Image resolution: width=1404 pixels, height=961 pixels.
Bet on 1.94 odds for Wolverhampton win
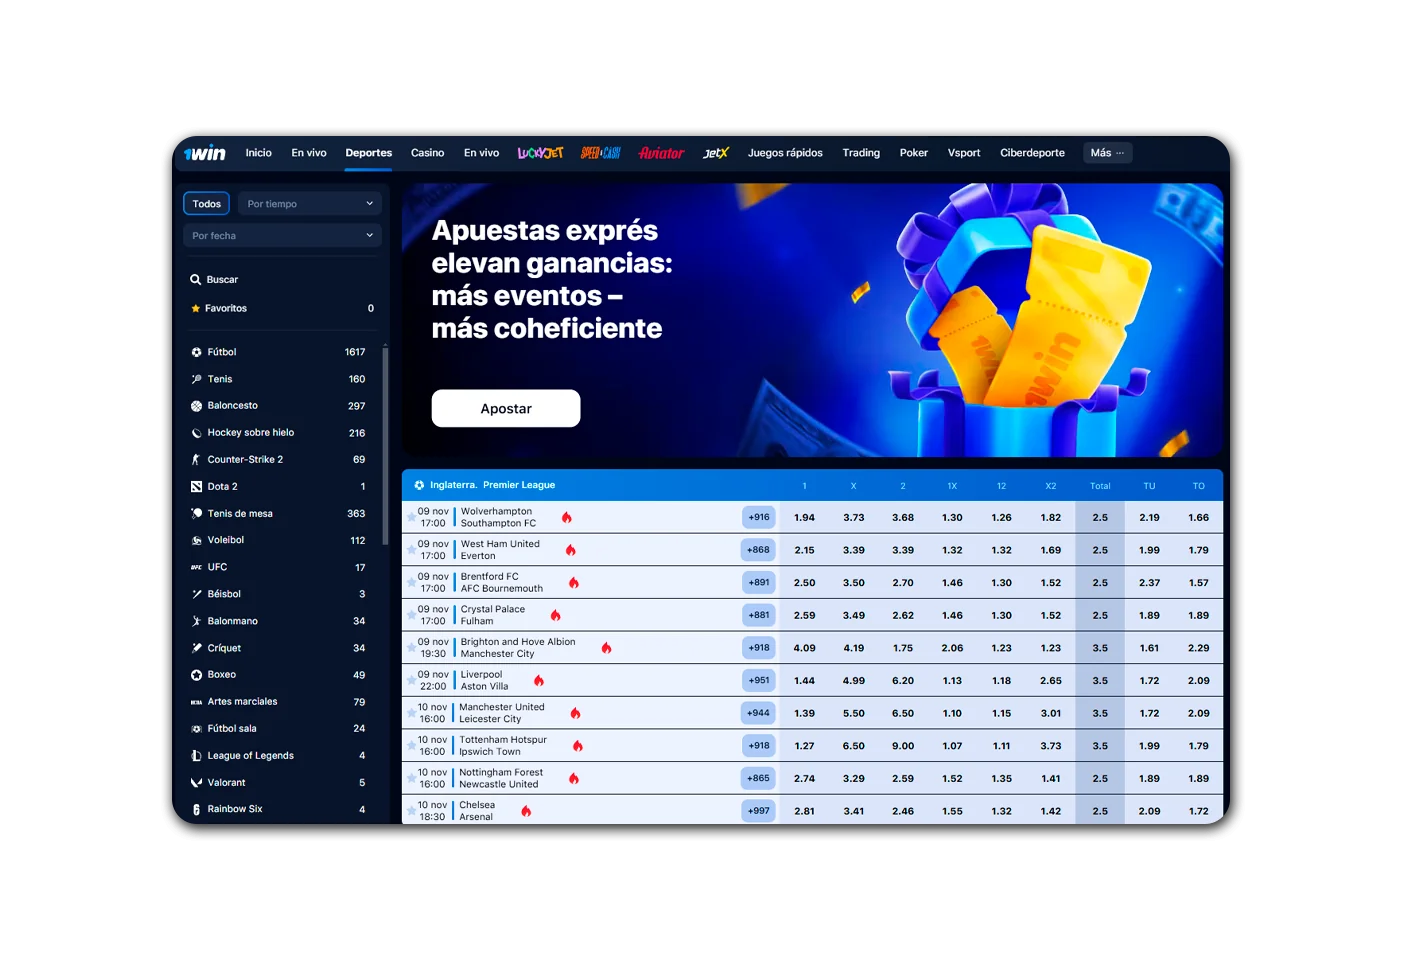click(x=805, y=517)
